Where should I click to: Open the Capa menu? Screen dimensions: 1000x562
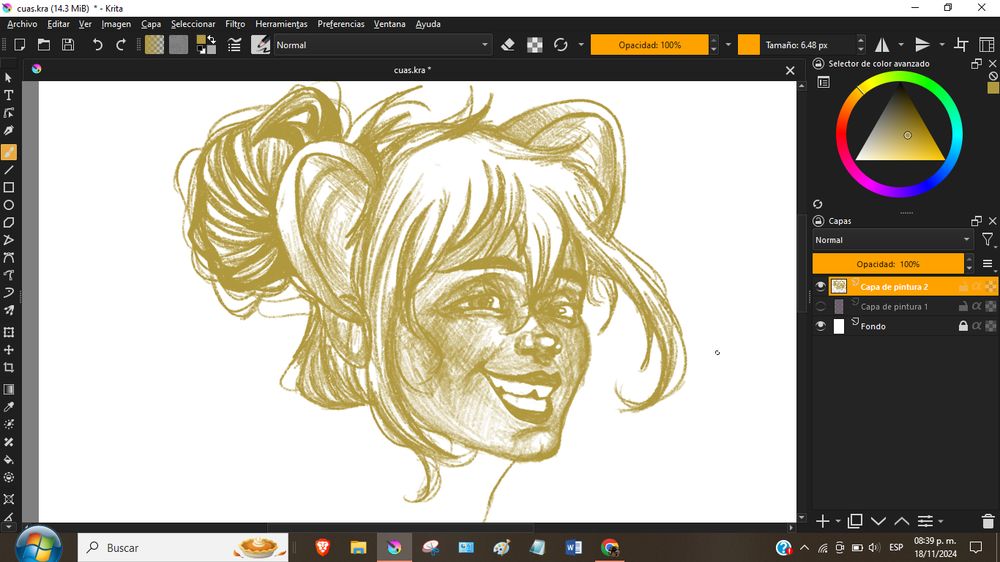(151, 24)
